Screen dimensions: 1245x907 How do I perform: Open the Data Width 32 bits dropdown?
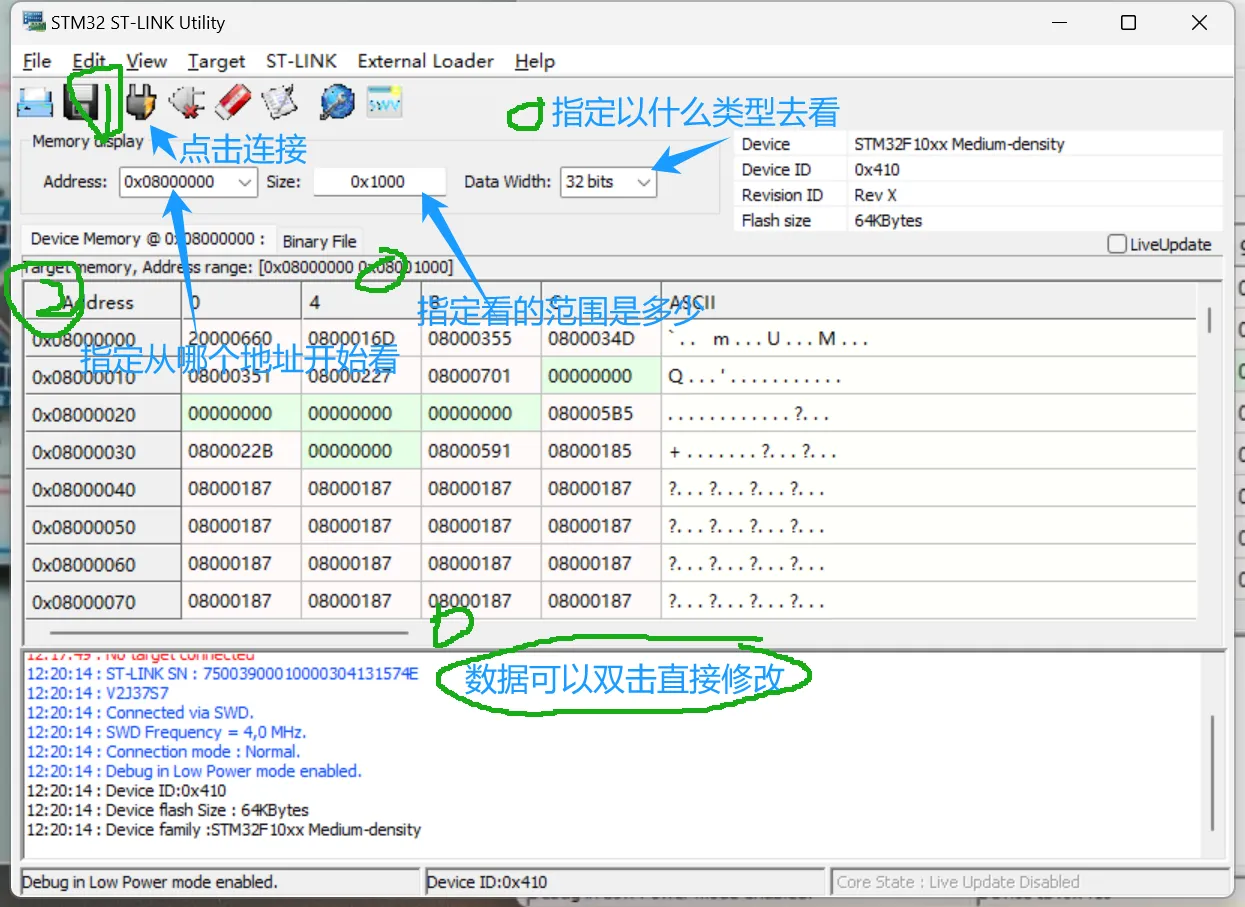[x=608, y=182]
